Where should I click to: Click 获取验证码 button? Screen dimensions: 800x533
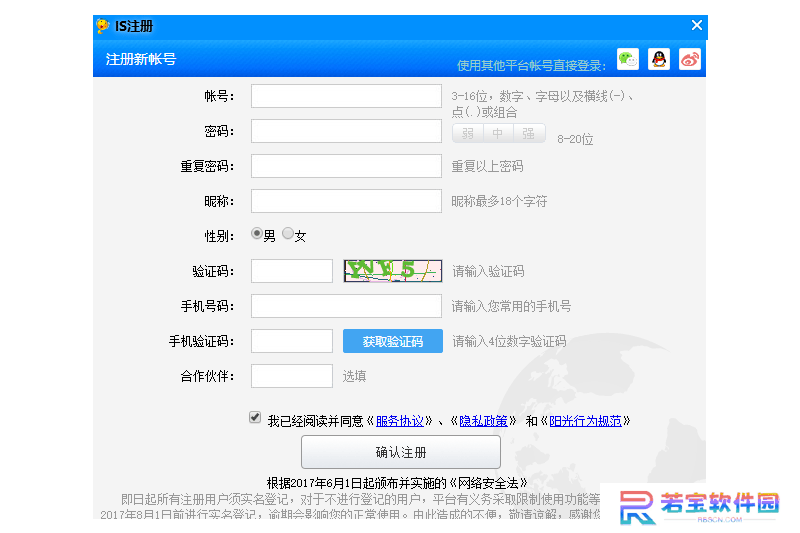(393, 341)
